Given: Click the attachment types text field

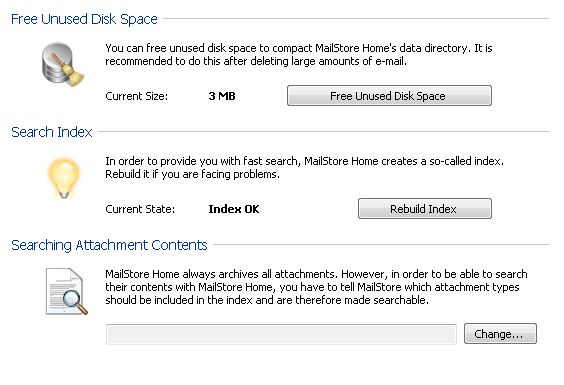Looking at the screenshot, I should [x=281, y=334].
